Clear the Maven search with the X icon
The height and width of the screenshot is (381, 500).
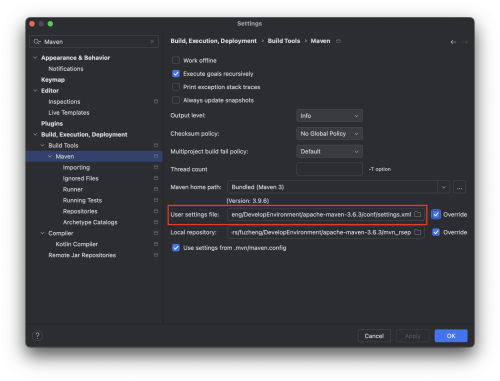[x=152, y=42]
